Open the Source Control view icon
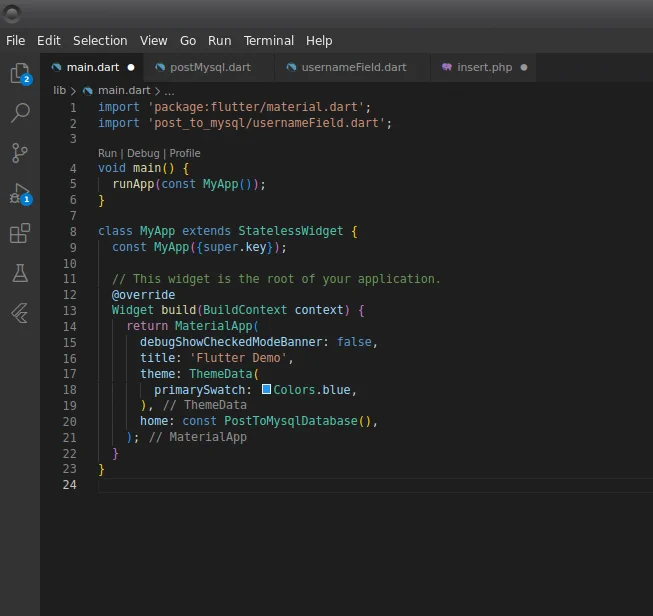653x616 pixels. (20, 153)
